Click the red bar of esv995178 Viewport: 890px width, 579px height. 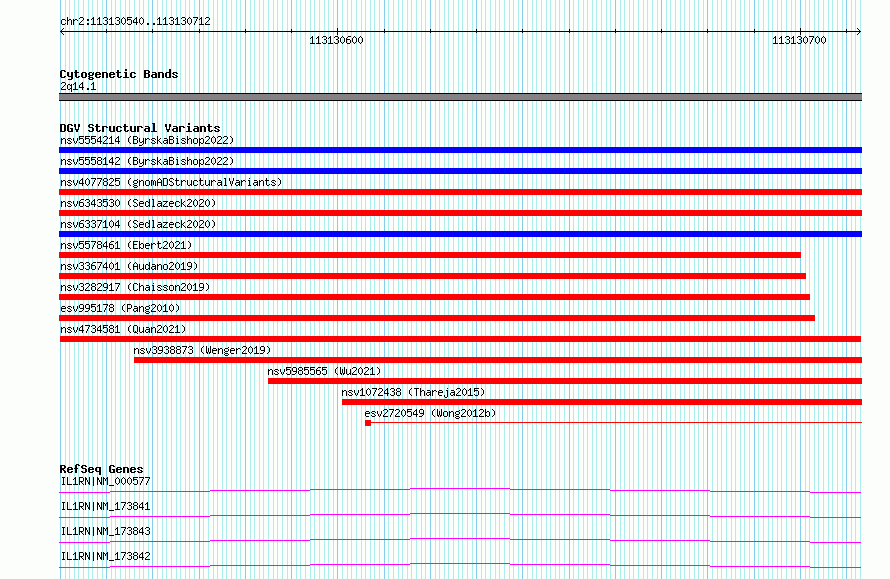pos(437,318)
